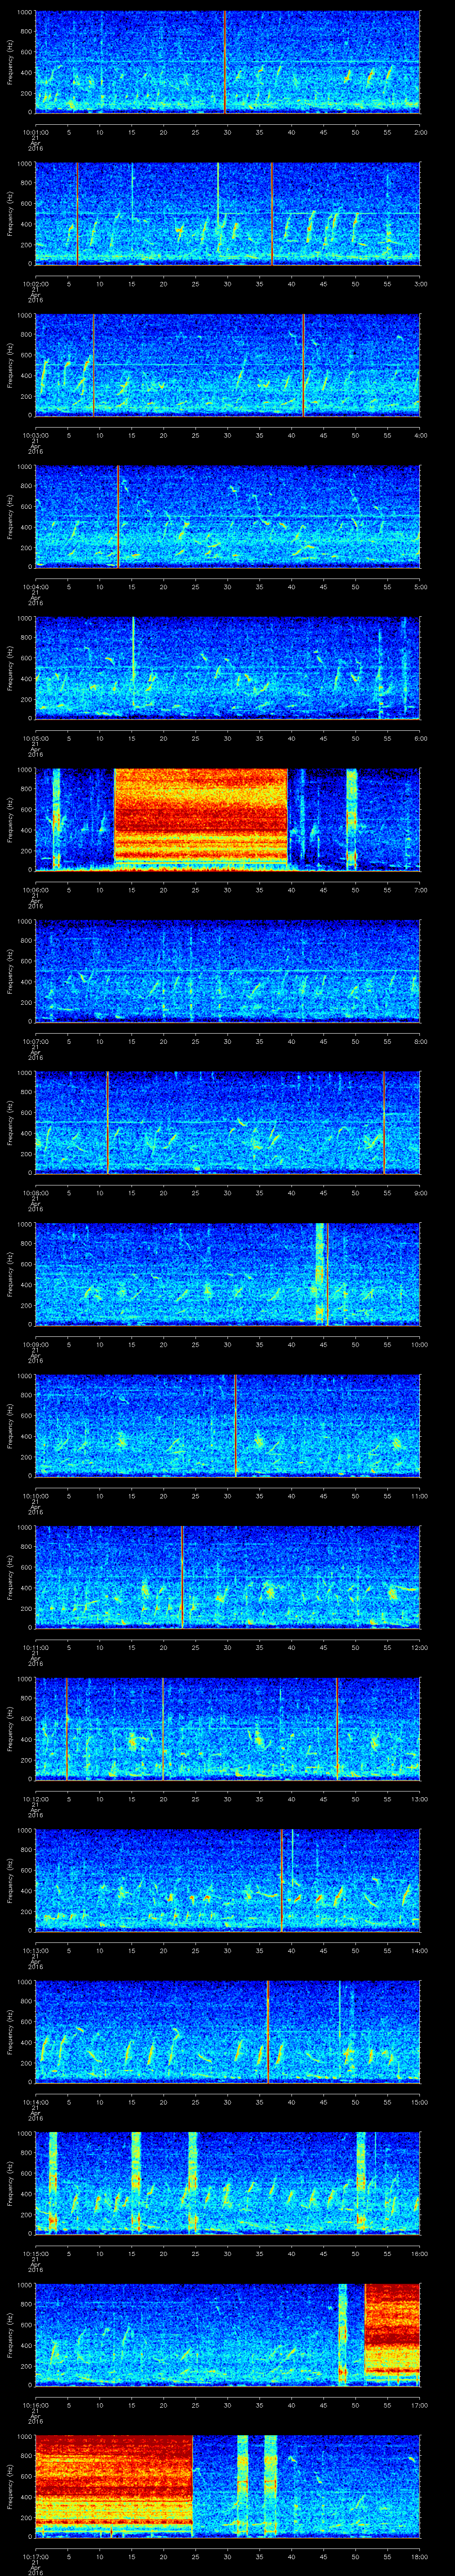Screen dimensions: 455x2576
Task: Select the red noise block at the end of the 10:16:00 panel
Action: 392,2334
